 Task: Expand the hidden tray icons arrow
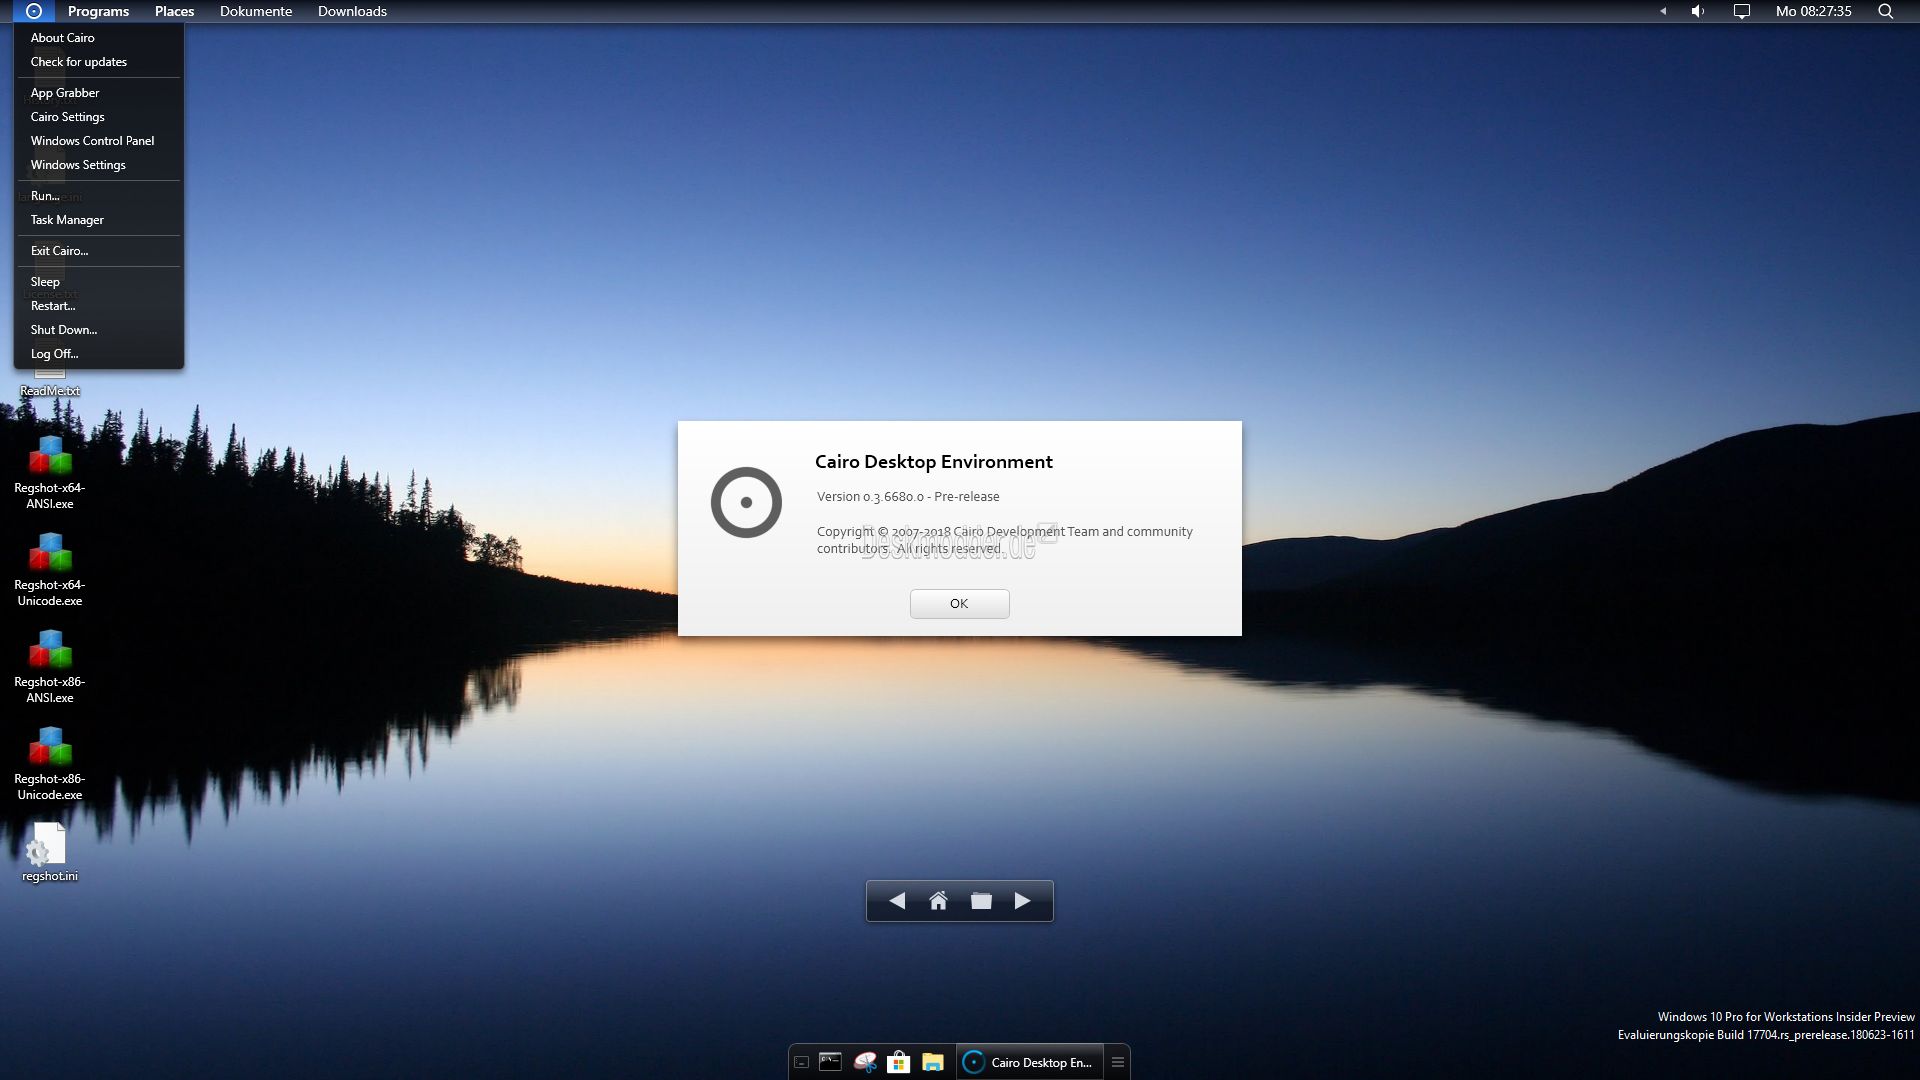[x=1663, y=11]
